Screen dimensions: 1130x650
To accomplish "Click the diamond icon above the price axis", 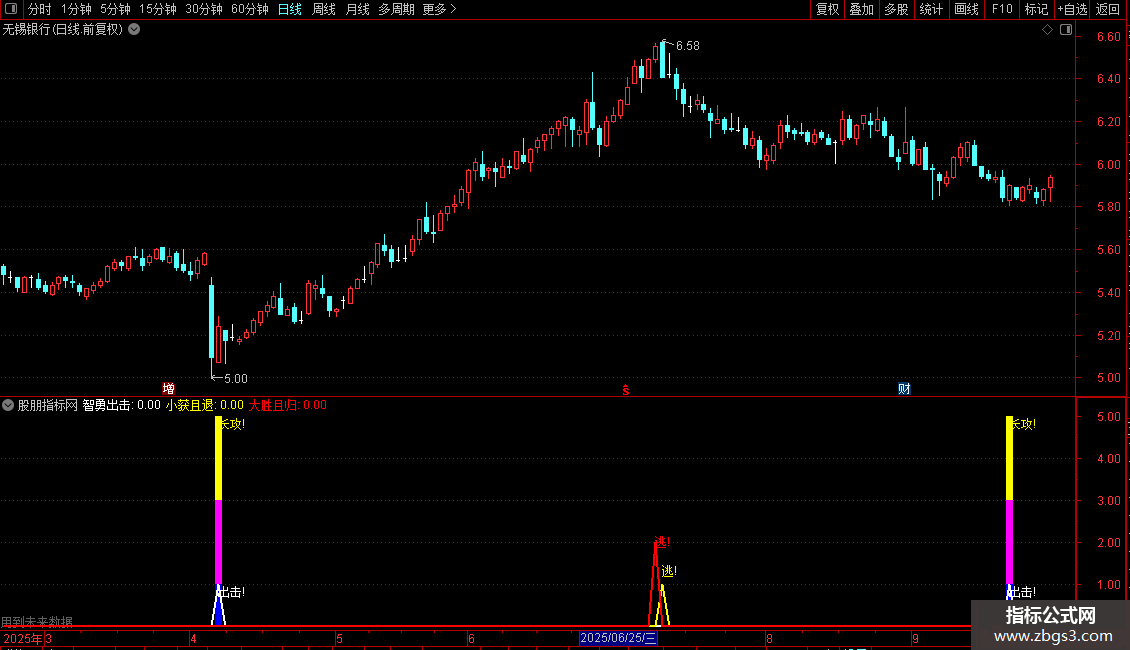I will pyautogui.click(x=1048, y=30).
